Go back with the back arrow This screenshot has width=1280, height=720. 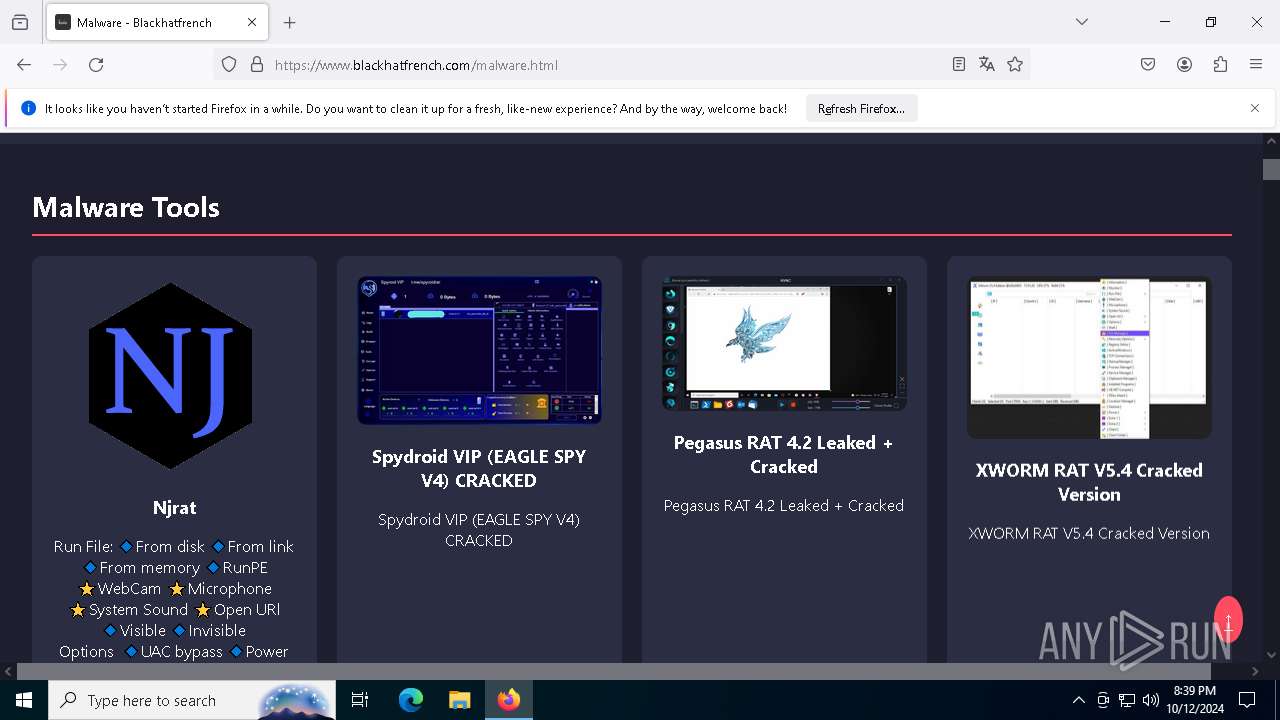[24, 65]
